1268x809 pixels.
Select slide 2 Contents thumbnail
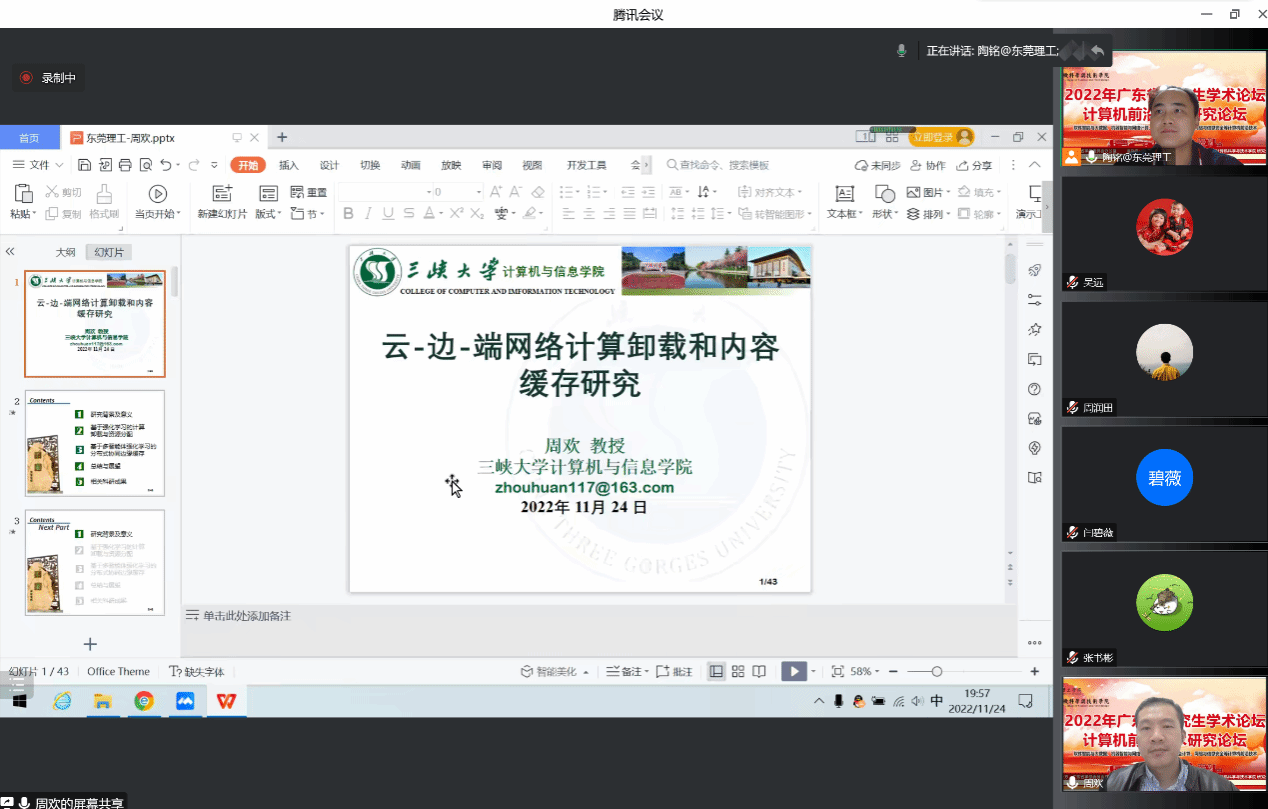tap(95, 443)
